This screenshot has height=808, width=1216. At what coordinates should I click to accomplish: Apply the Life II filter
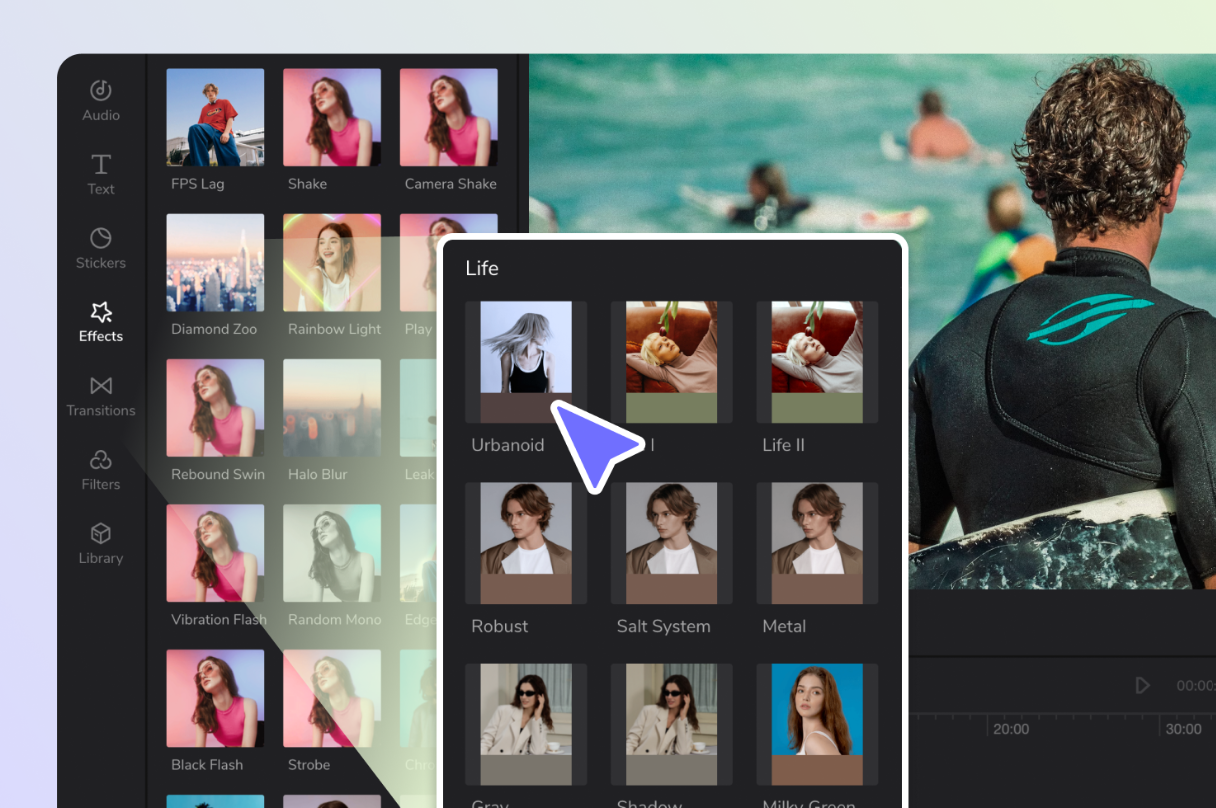click(817, 362)
